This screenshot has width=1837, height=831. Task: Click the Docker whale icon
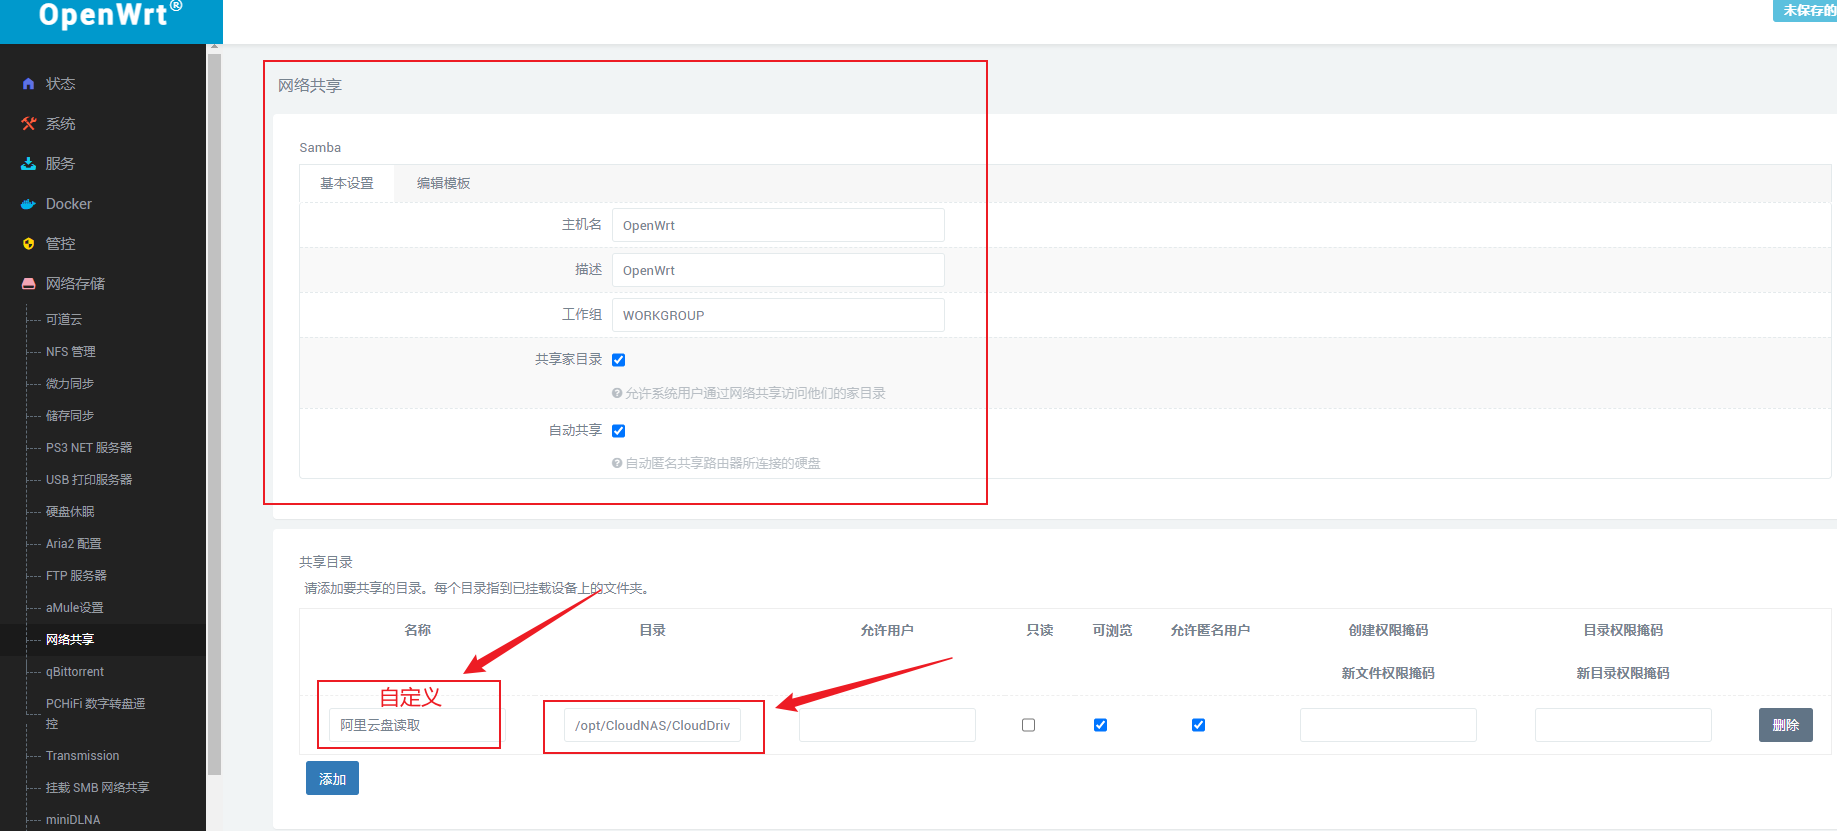[28, 204]
